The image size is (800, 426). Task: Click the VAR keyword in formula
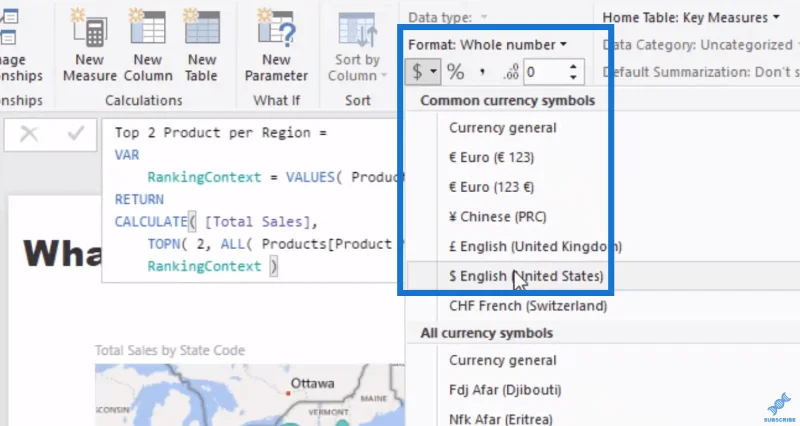coord(127,155)
